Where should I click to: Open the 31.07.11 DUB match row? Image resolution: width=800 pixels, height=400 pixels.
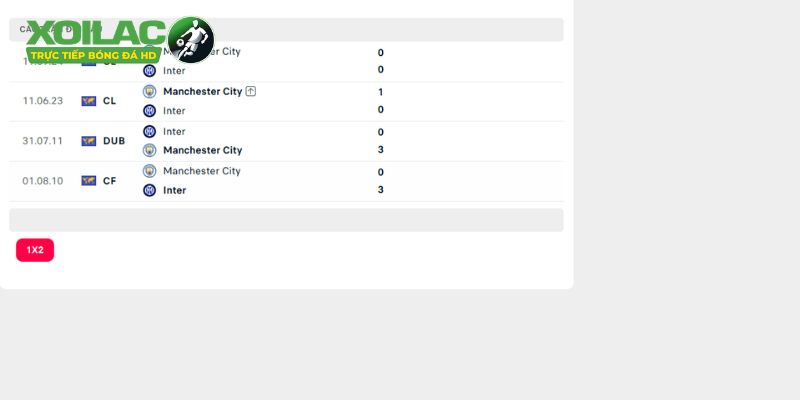point(286,141)
